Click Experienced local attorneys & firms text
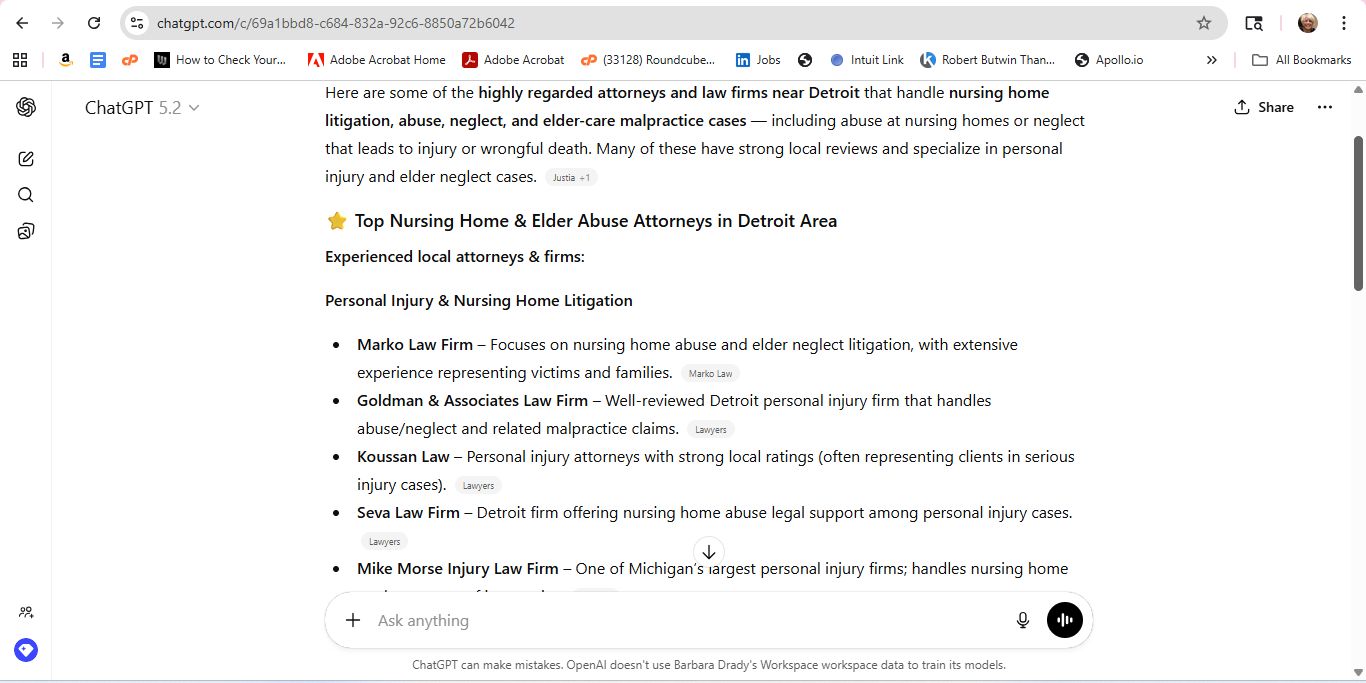The width and height of the screenshot is (1366, 683). tap(455, 257)
